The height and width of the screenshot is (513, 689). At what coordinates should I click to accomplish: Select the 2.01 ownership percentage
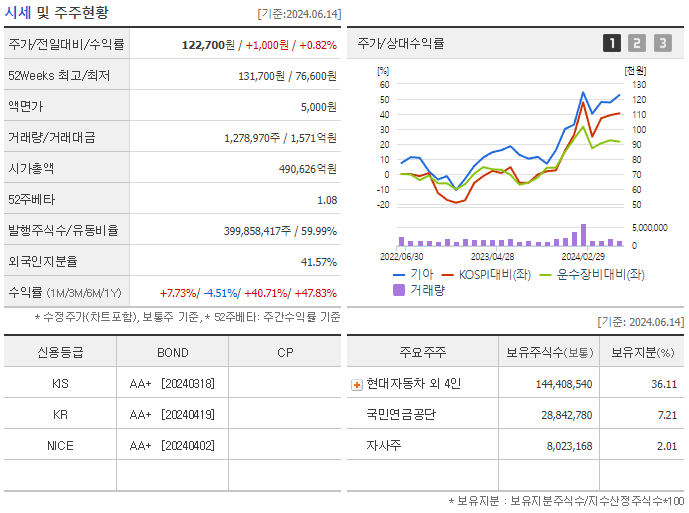[667, 447]
